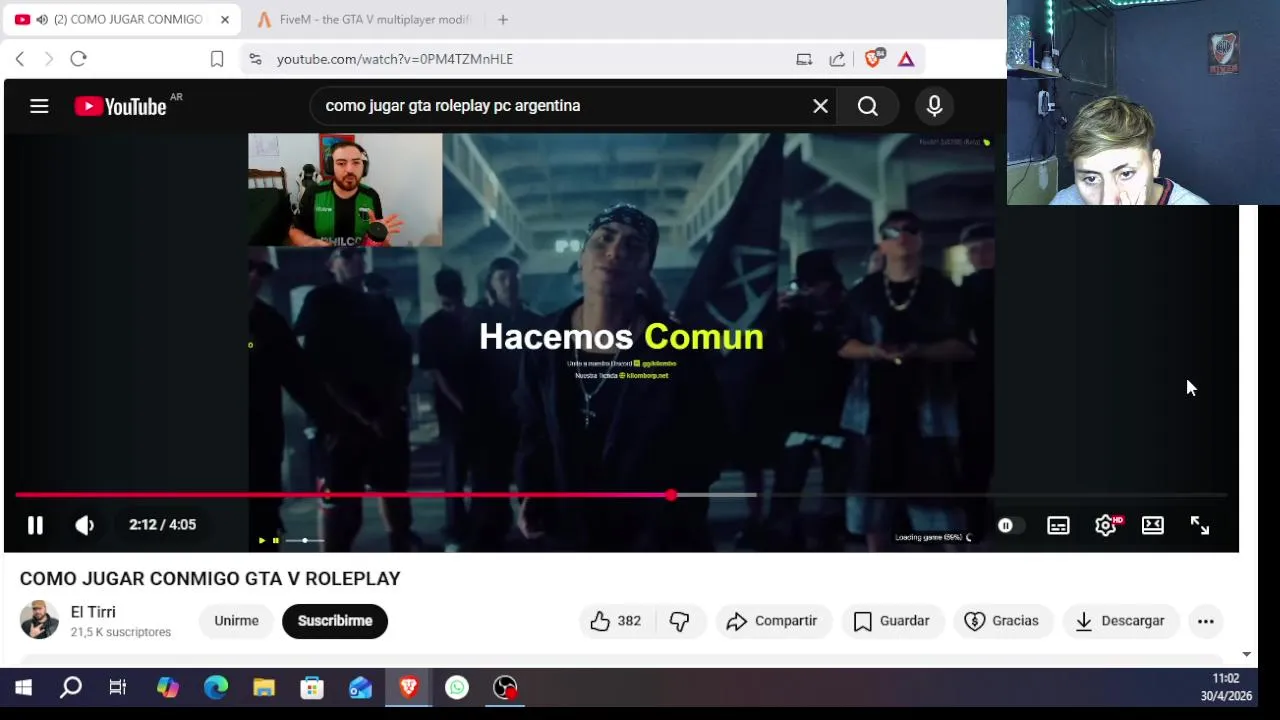Screen dimensions: 1280x720
Task: Open the taskbar clock and date
Action: click(x=1225, y=687)
